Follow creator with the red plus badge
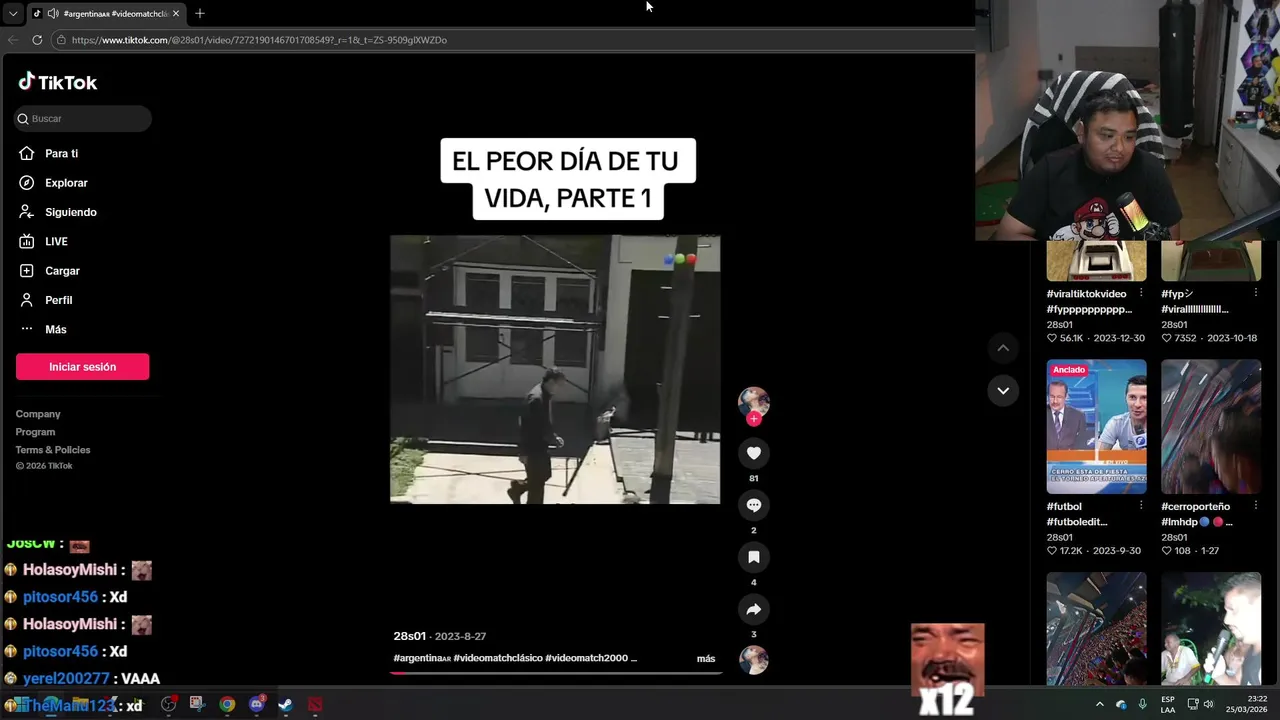This screenshot has width=1280, height=720. pyautogui.click(x=754, y=419)
